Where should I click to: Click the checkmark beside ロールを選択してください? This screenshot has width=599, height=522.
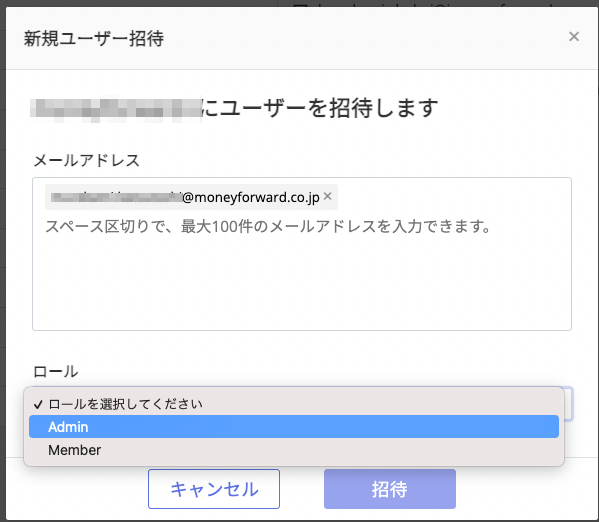38,404
